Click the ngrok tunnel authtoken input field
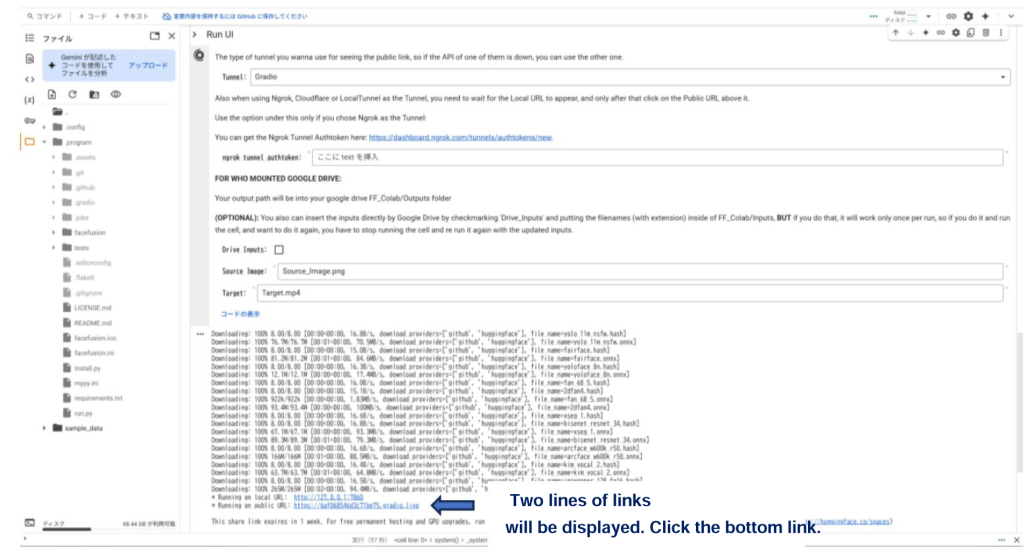This screenshot has height=555, width=1024. coord(658,157)
